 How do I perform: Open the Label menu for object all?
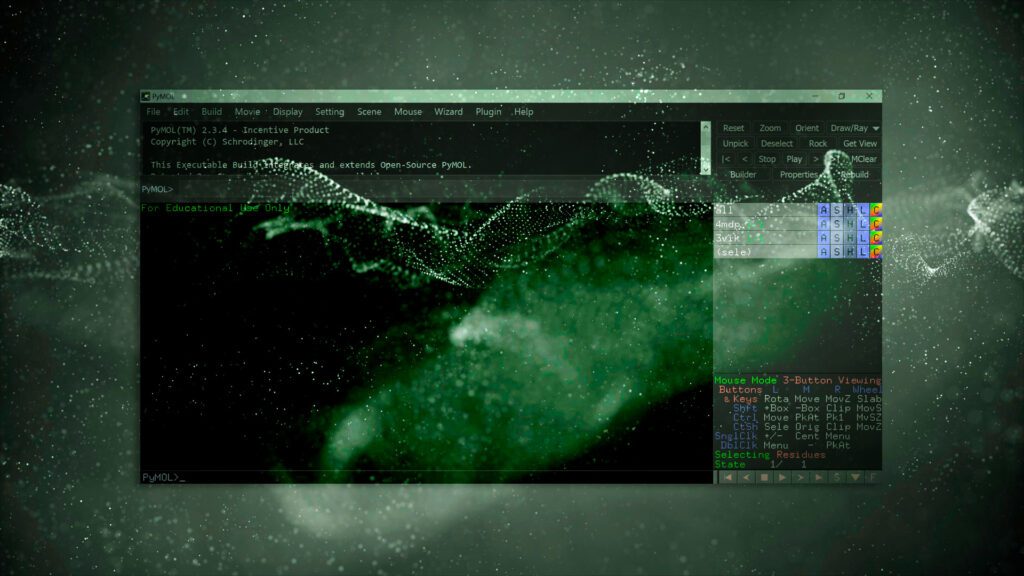pyautogui.click(x=863, y=210)
